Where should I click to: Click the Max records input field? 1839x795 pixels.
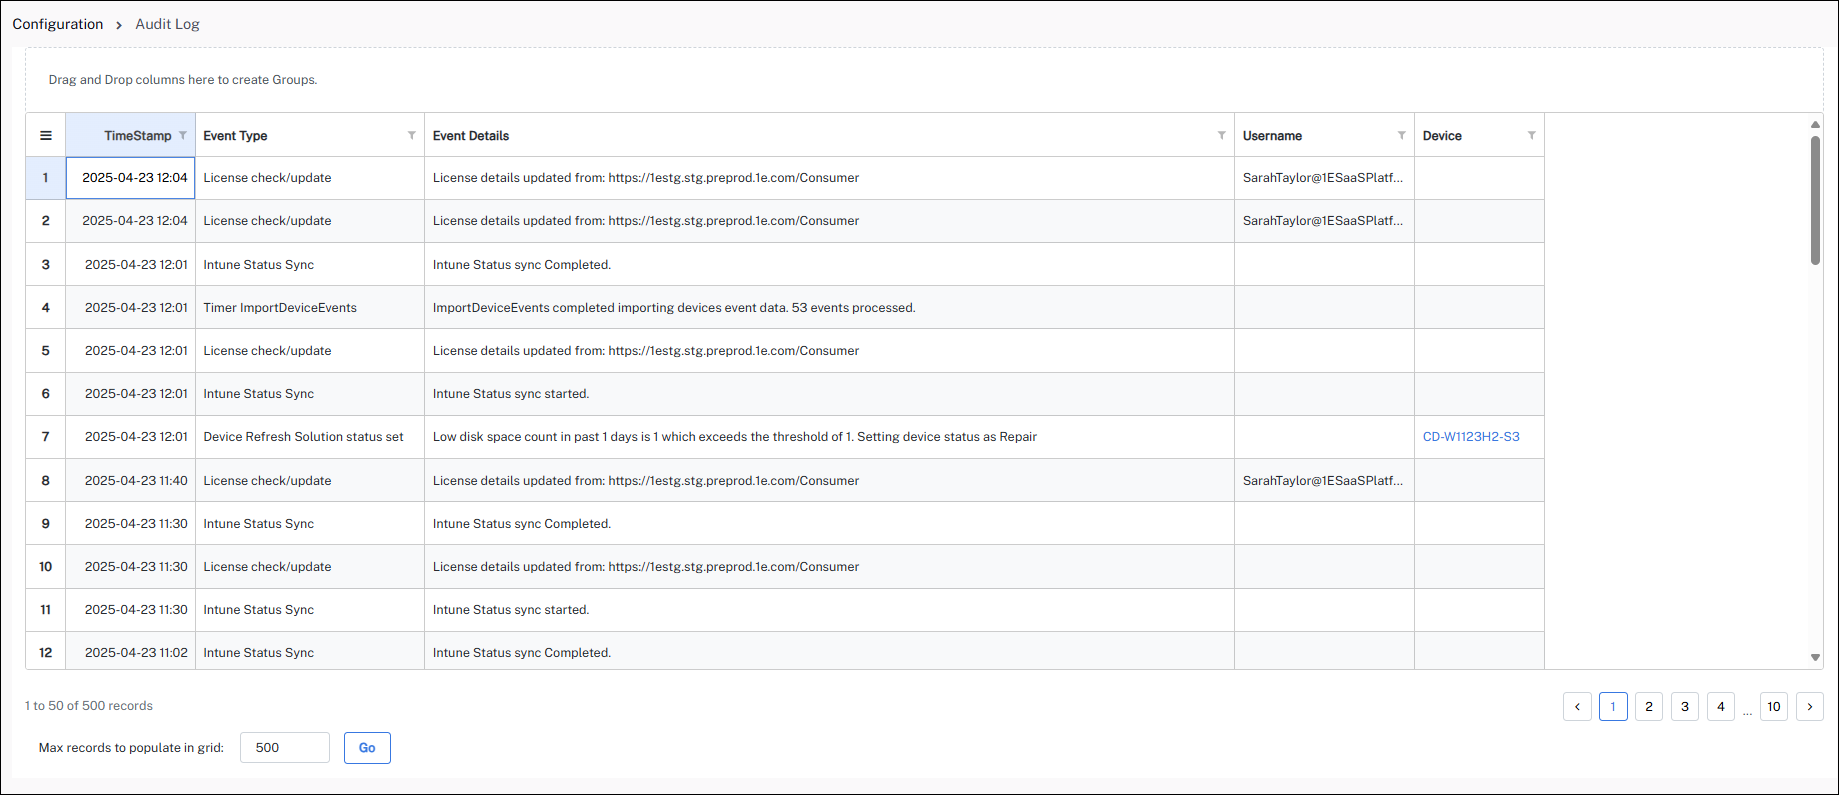pyautogui.click(x=285, y=748)
